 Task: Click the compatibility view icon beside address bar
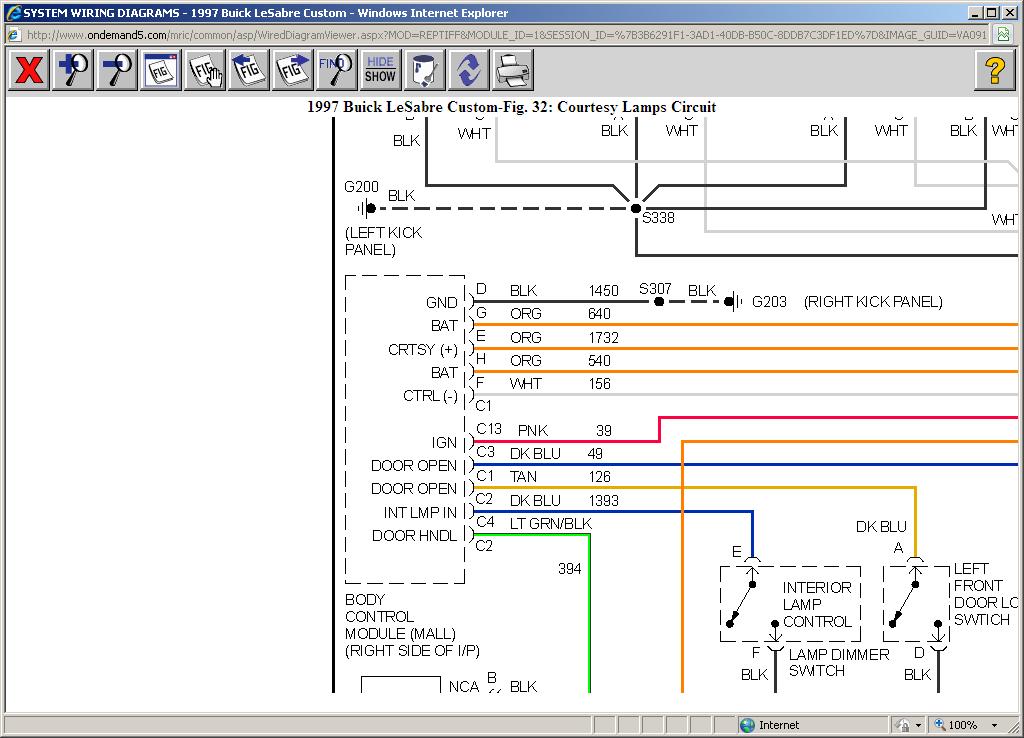pos(1002,34)
